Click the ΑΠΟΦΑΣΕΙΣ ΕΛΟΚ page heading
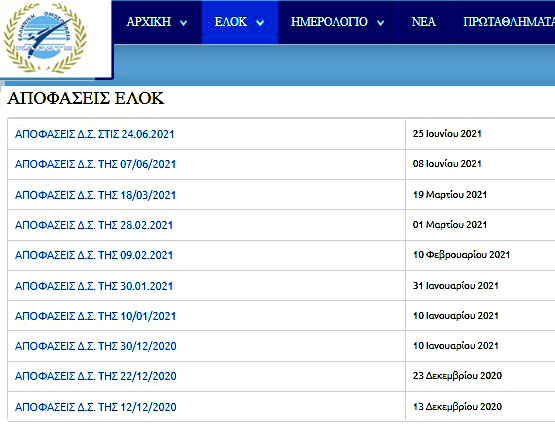 86,98
